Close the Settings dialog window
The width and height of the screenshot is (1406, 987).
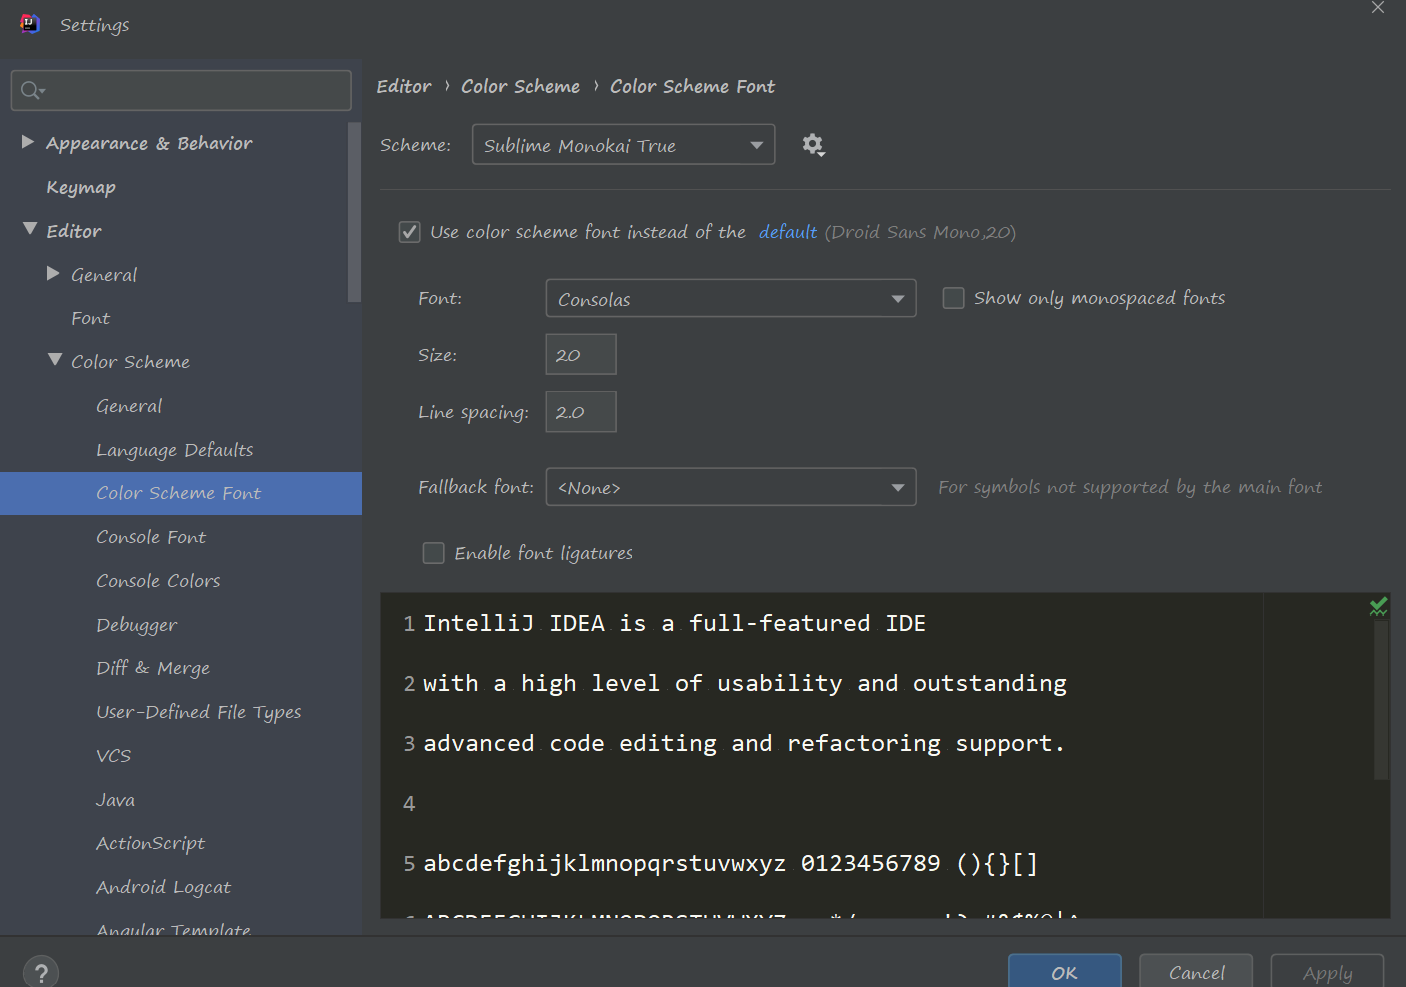[x=1378, y=8]
